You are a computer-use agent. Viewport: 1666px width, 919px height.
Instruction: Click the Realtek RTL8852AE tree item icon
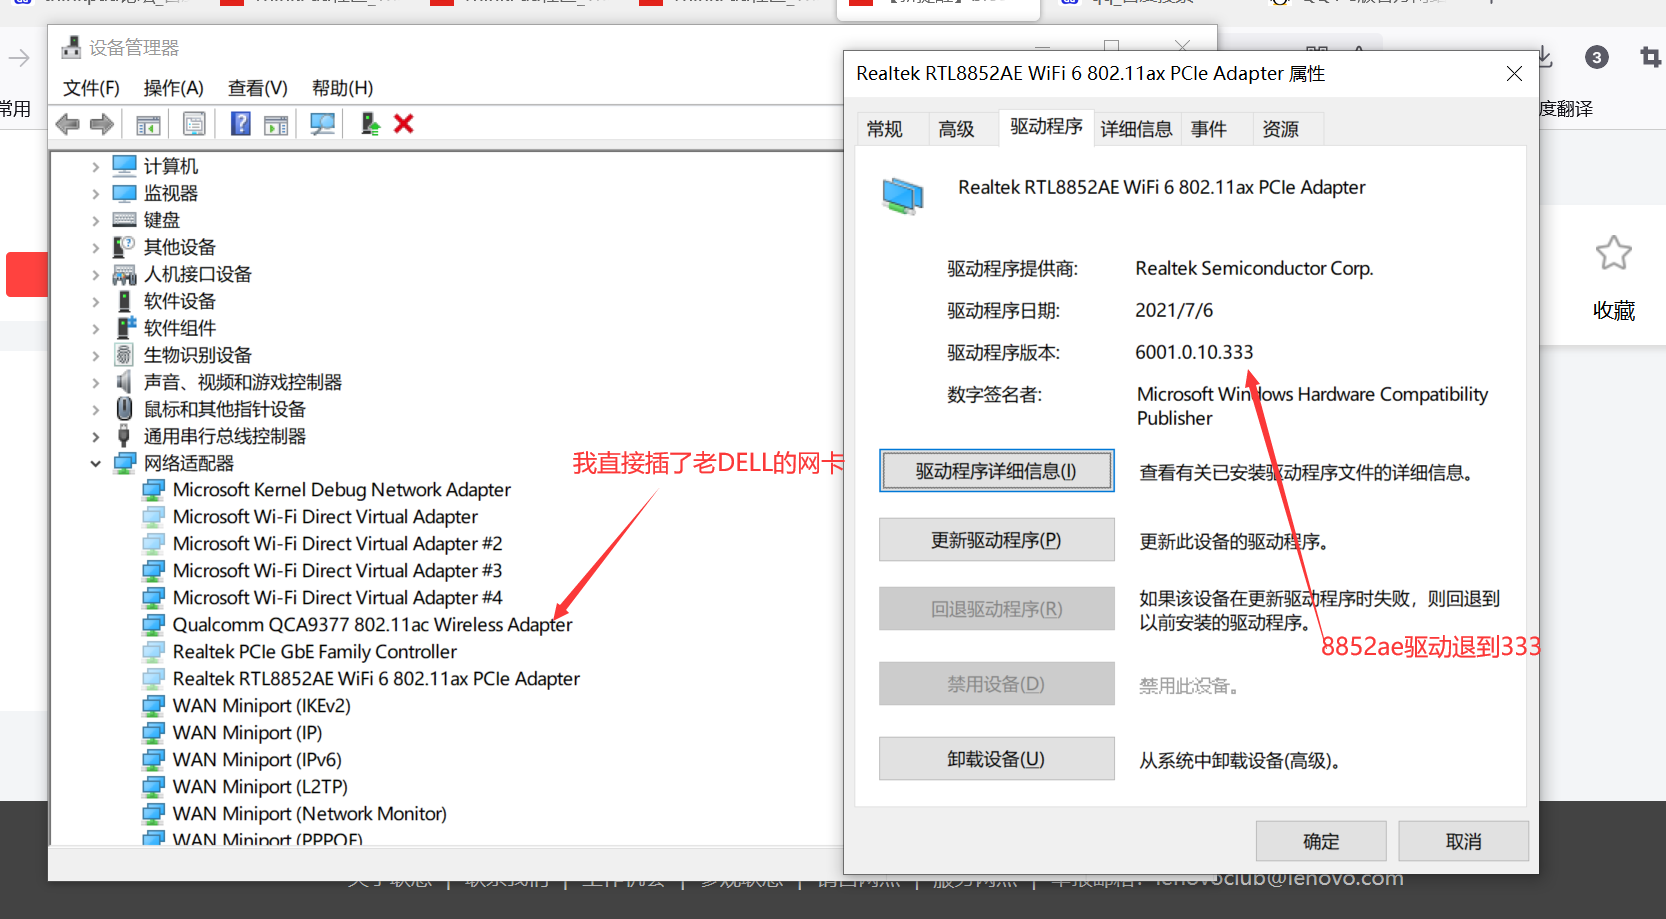click(153, 679)
